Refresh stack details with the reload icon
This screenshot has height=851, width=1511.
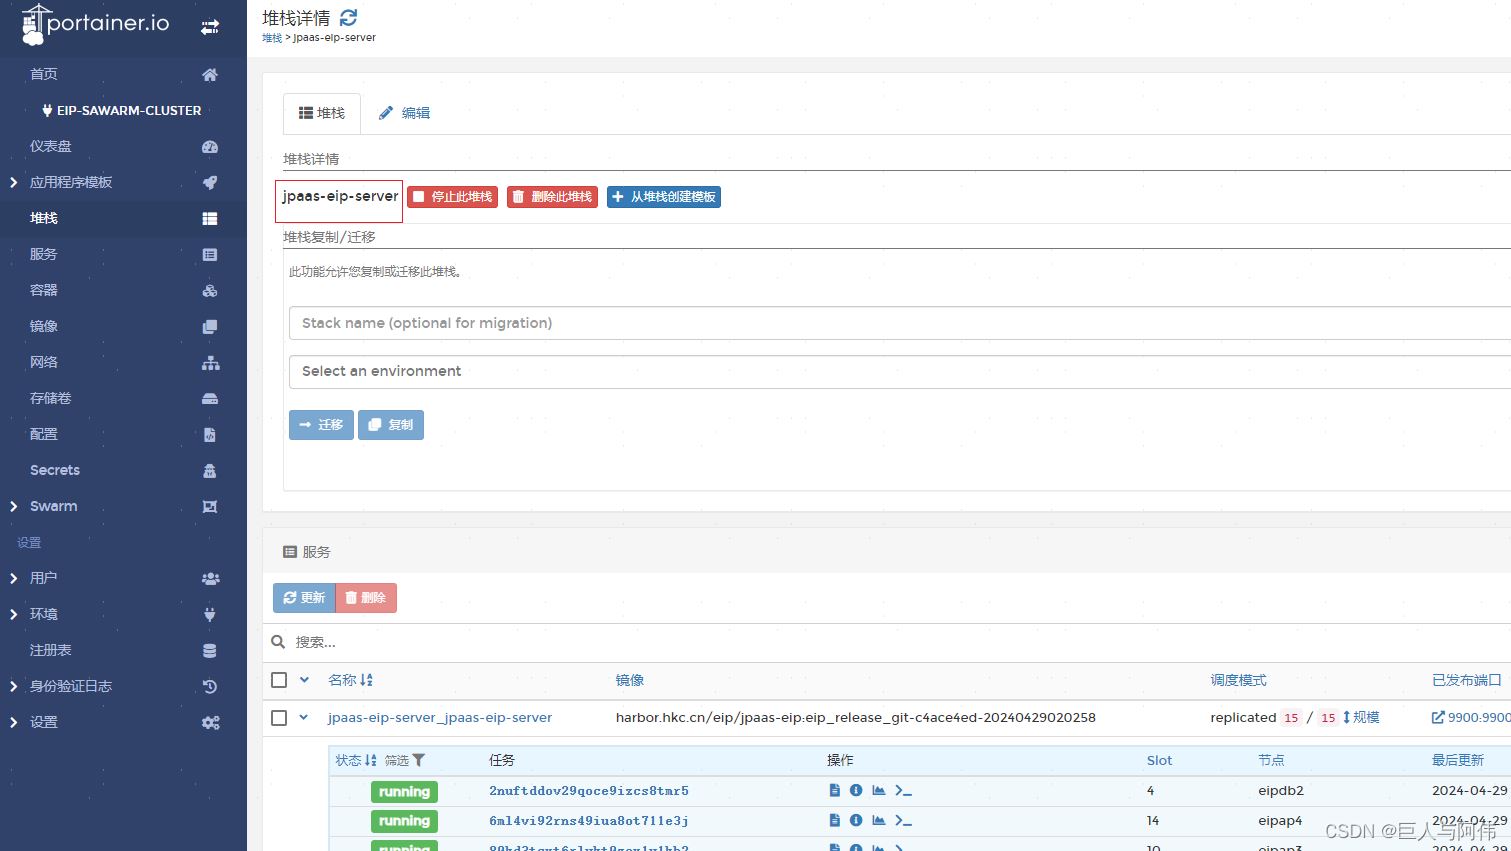click(x=348, y=18)
